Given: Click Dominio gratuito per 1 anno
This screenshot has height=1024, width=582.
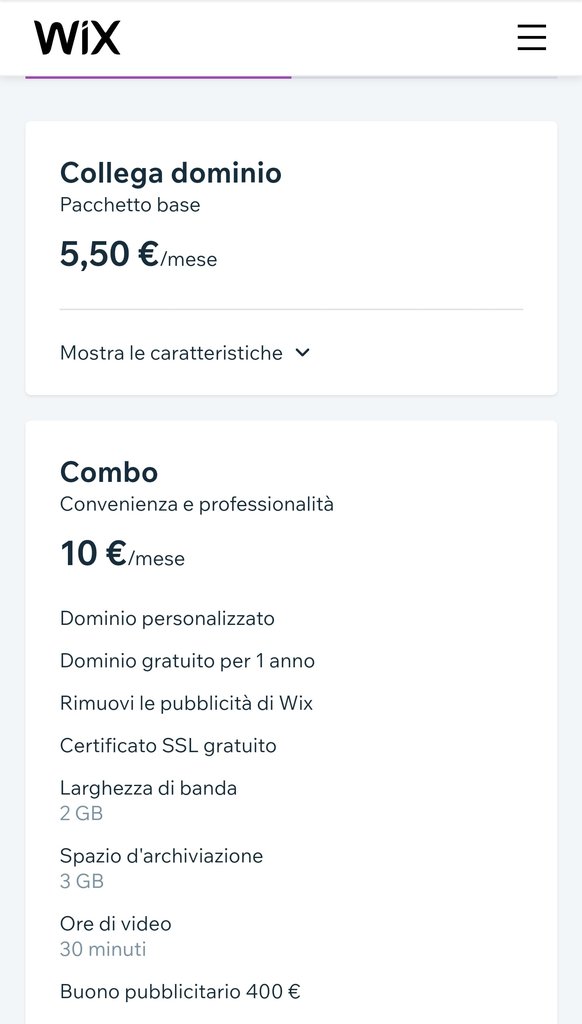Looking at the screenshot, I should coord(187,661).
